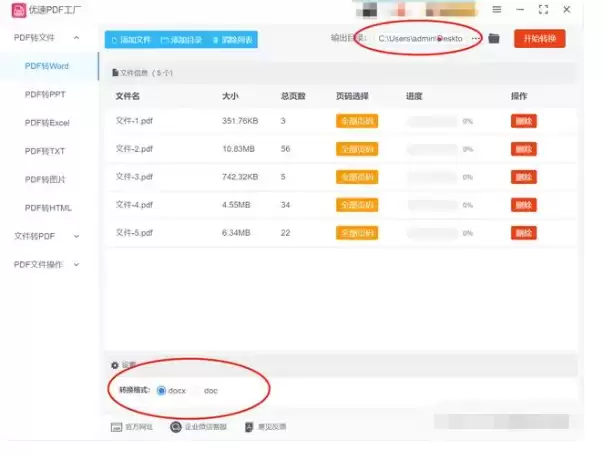The width and height of the screenshot is (603, 456).
Task: Delete 文件-3.pdf using its red button
Action: [x=524, y=177]
